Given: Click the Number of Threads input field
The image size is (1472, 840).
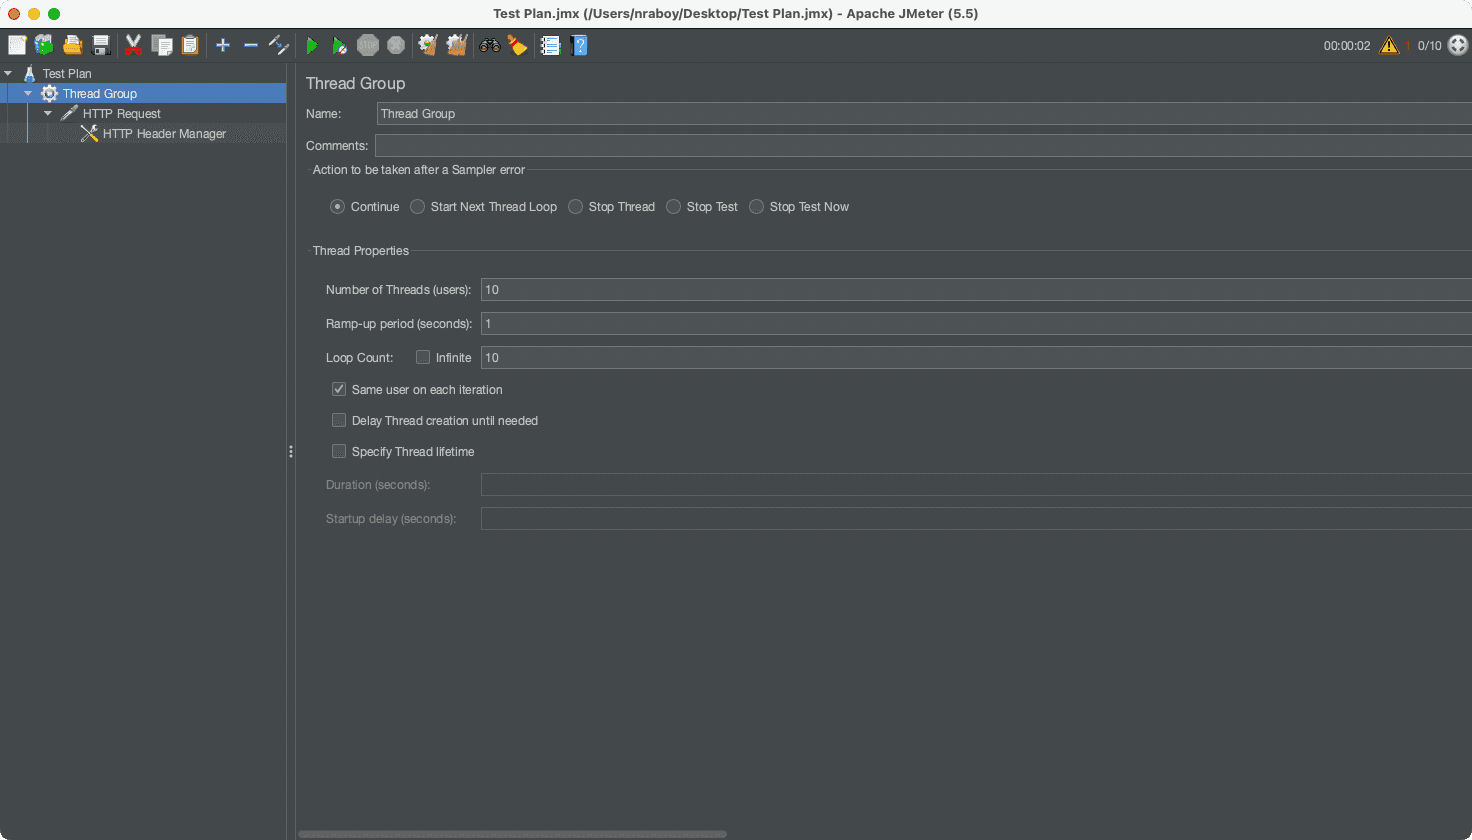Looking at the screenshot, I should click(975, 290).
